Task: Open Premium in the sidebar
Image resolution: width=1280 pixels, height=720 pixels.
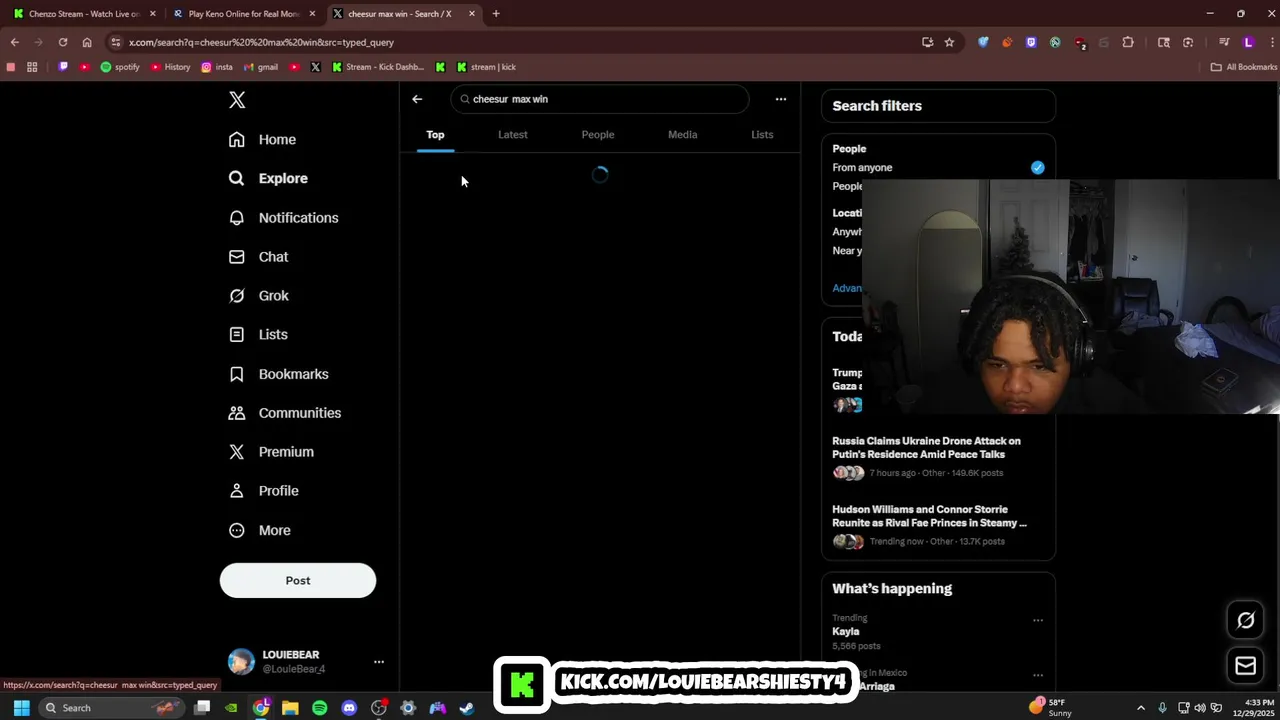Action: point(271,451)
